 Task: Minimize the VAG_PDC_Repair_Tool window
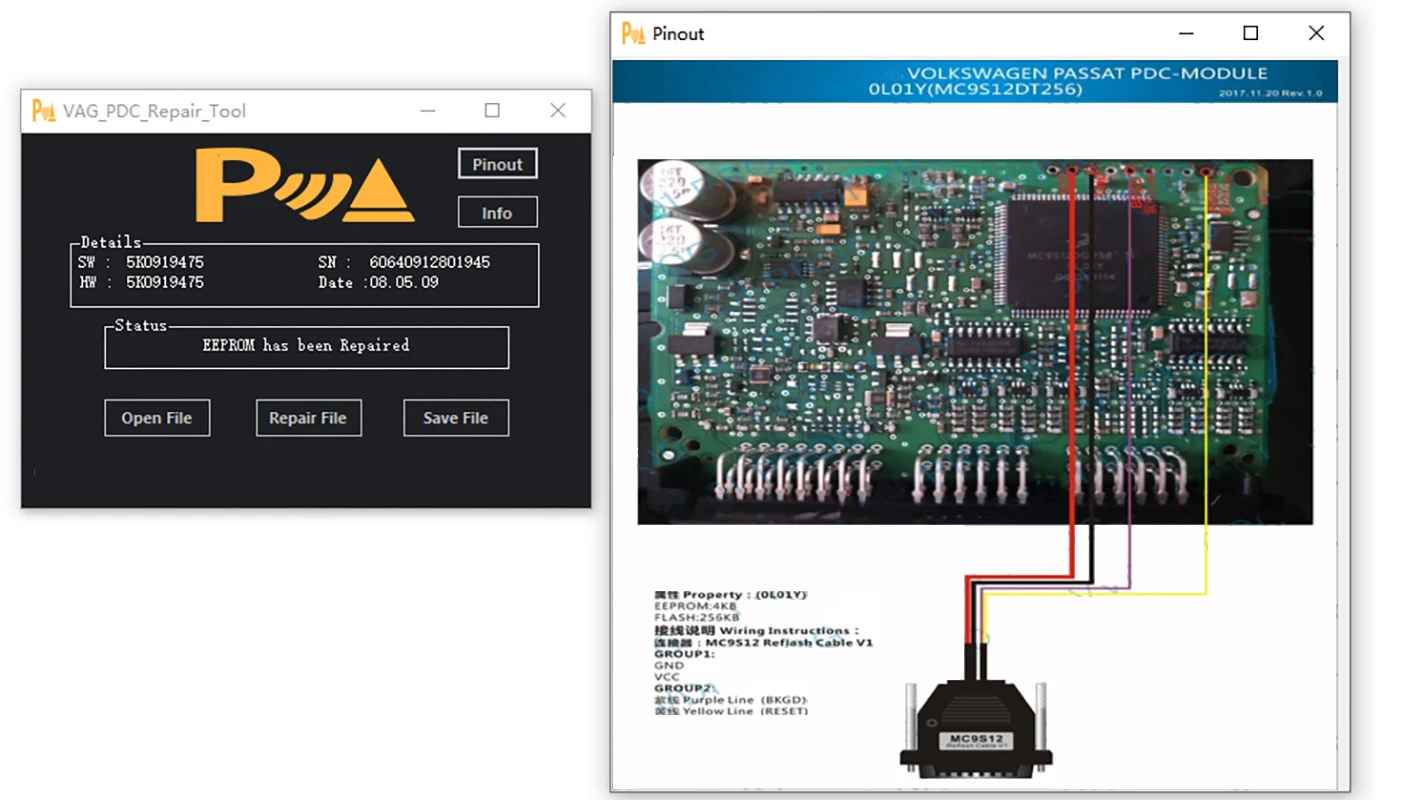427,111
